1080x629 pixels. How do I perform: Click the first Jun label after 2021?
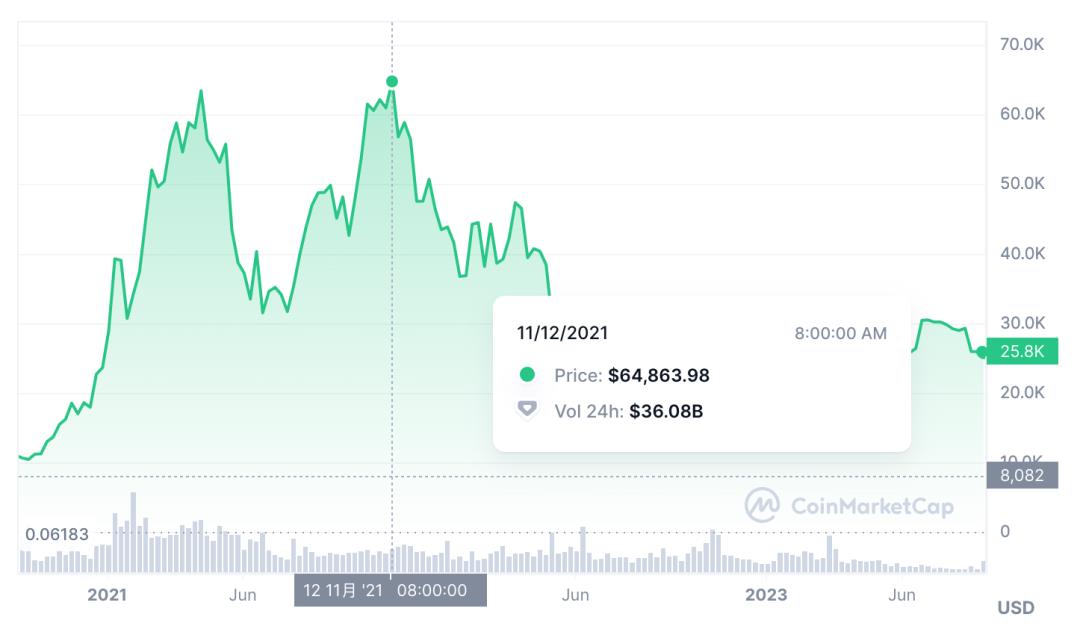[x=242, y=595]
